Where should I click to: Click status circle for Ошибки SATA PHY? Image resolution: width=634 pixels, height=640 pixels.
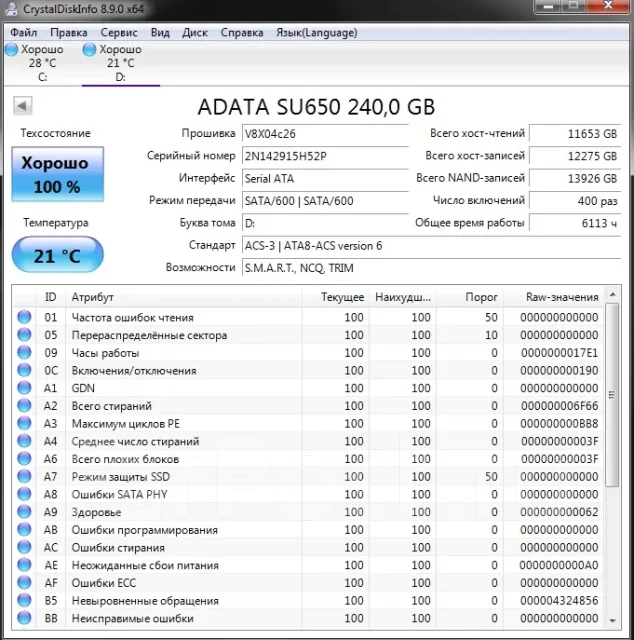[24, 494]
